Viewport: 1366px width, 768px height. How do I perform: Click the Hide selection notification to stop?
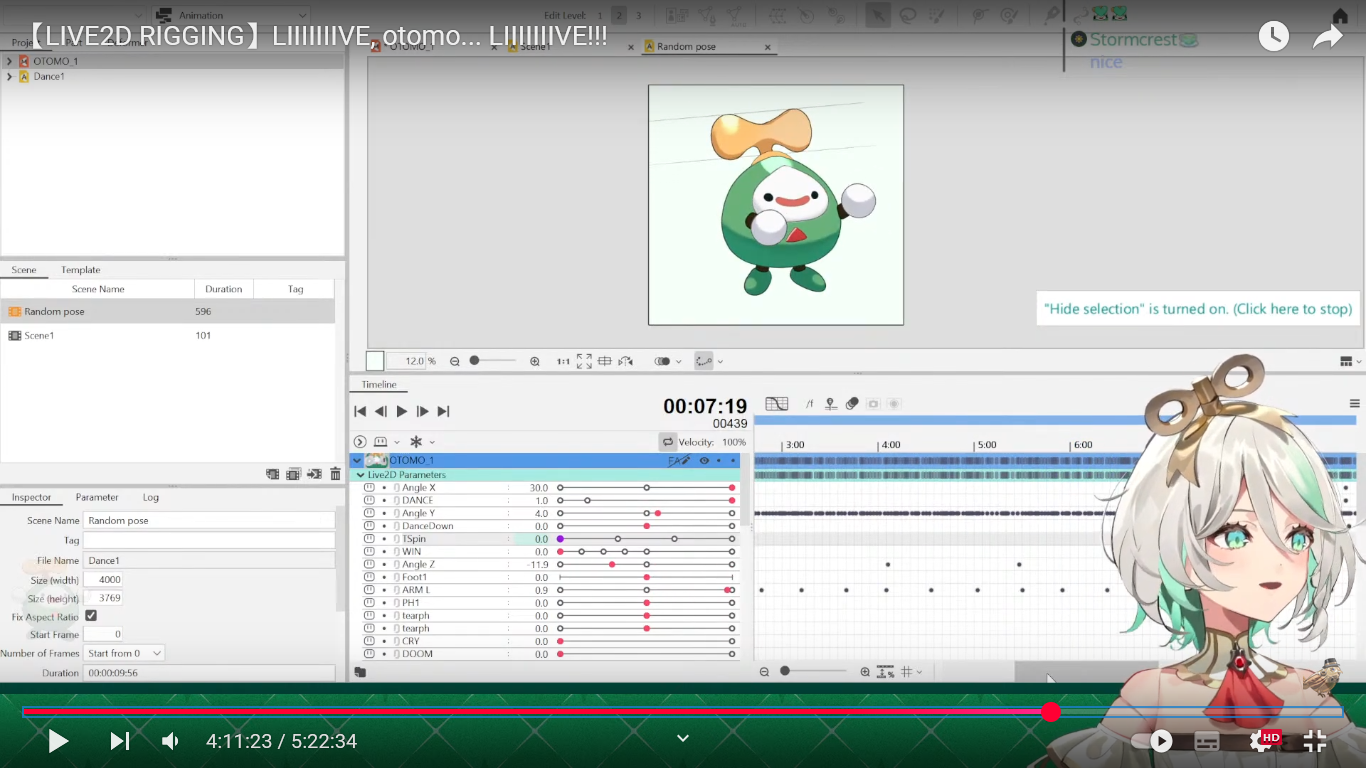[1197, 309]
